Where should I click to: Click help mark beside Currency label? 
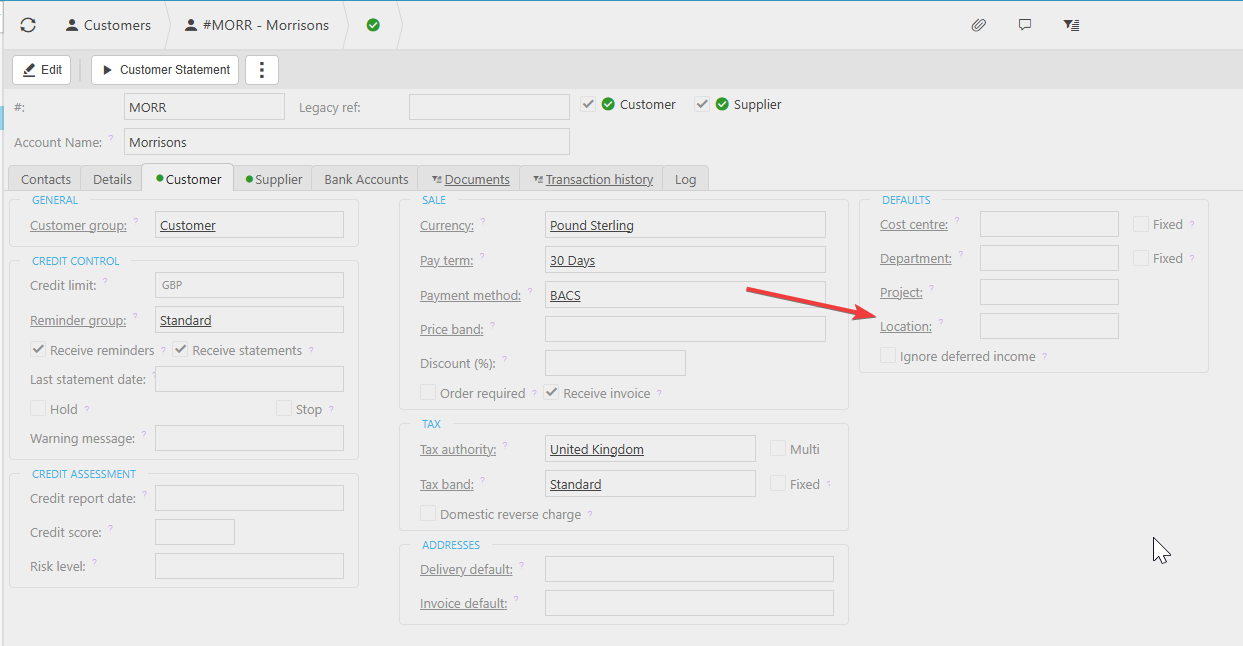pos(483,221)
